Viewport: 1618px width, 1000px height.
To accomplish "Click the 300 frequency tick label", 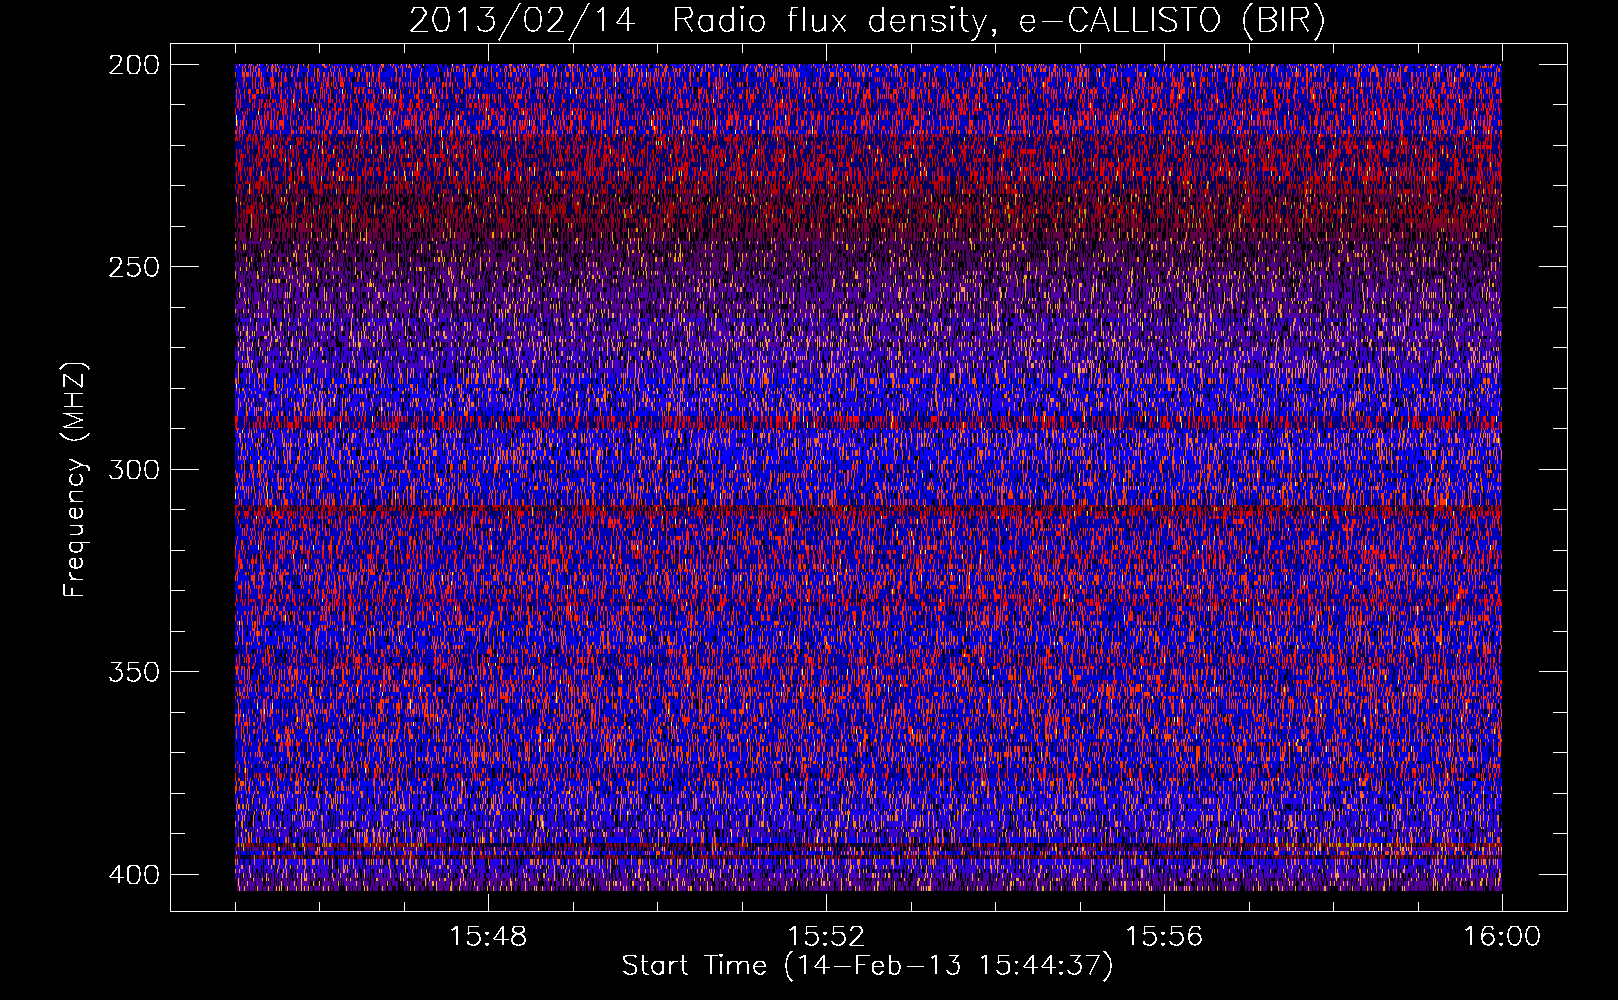I will click(x=133, y=469).
